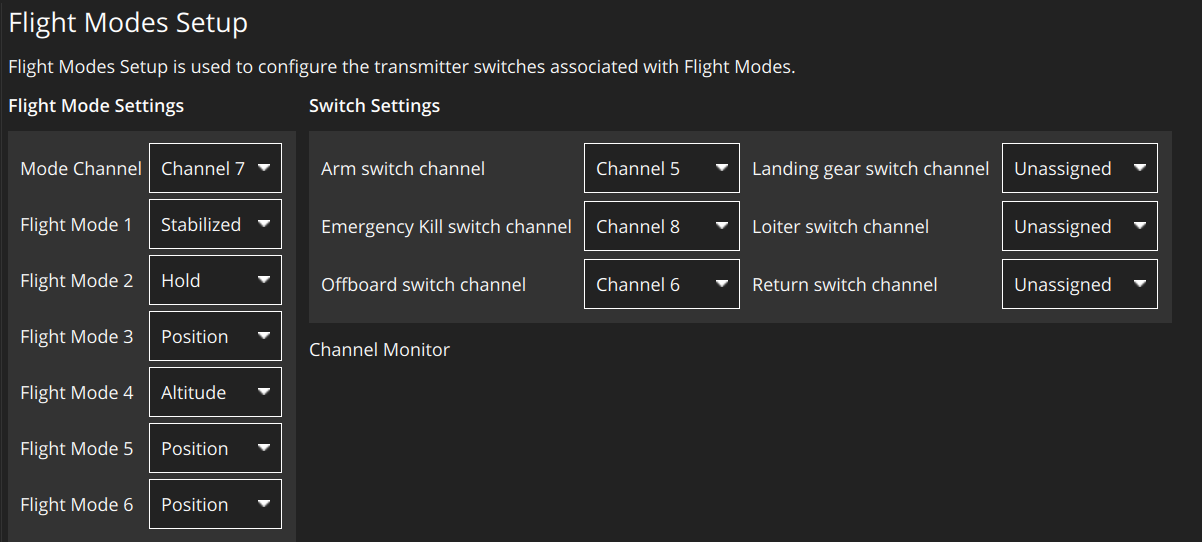Open Arm switch channel dropdown
1202x542 pixels.
point(662,168)
